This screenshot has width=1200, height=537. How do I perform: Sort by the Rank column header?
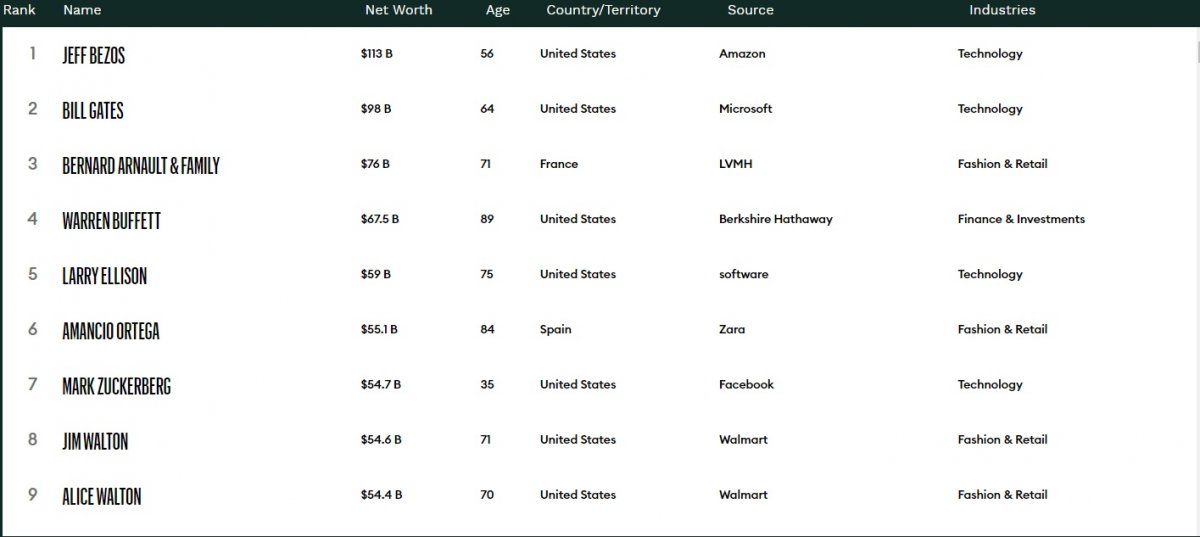click(x=20, y=10)
